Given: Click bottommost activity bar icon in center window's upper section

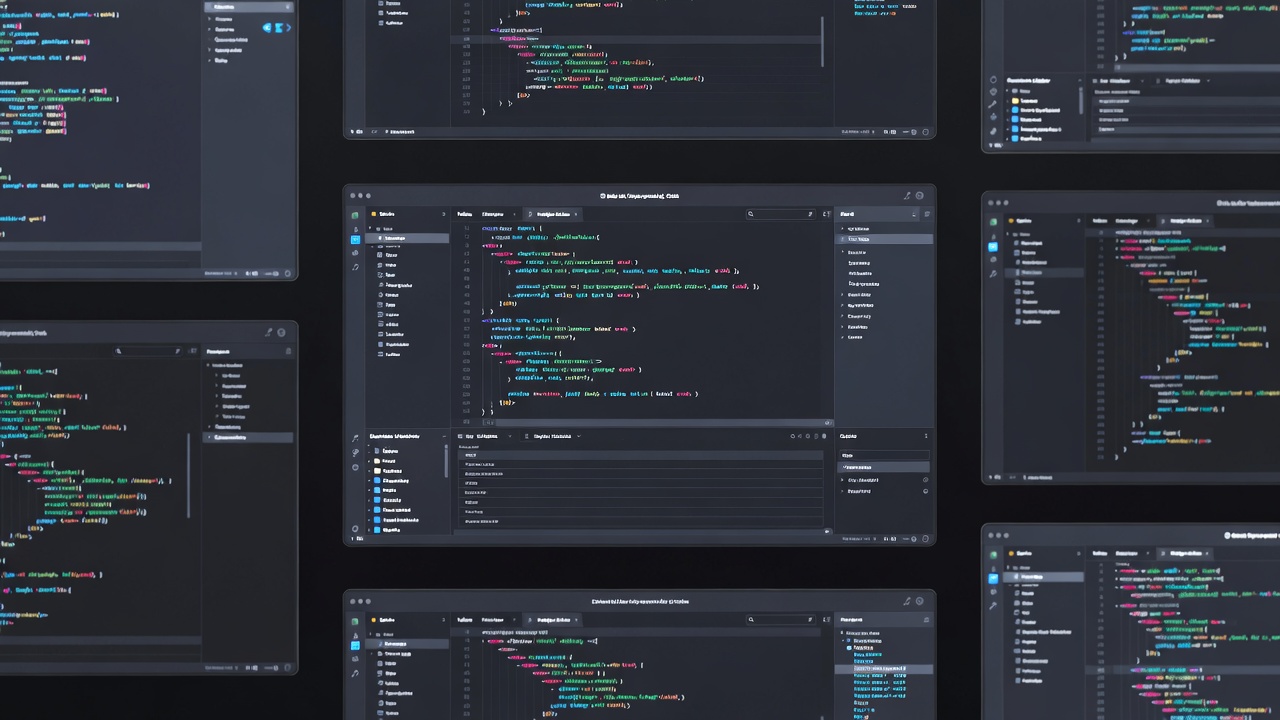Looking at the screenshot, I should (355, 266).
